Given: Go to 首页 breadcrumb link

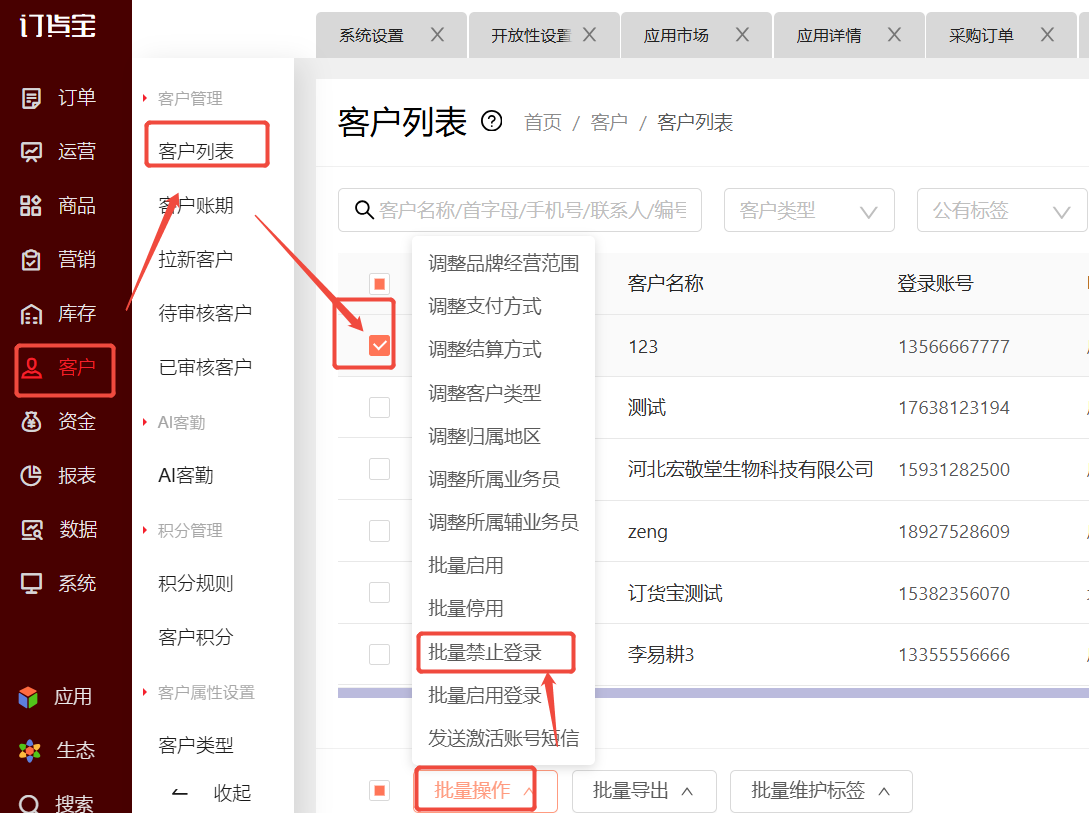Looking at the screenshot, I should (x=543, y=123).
